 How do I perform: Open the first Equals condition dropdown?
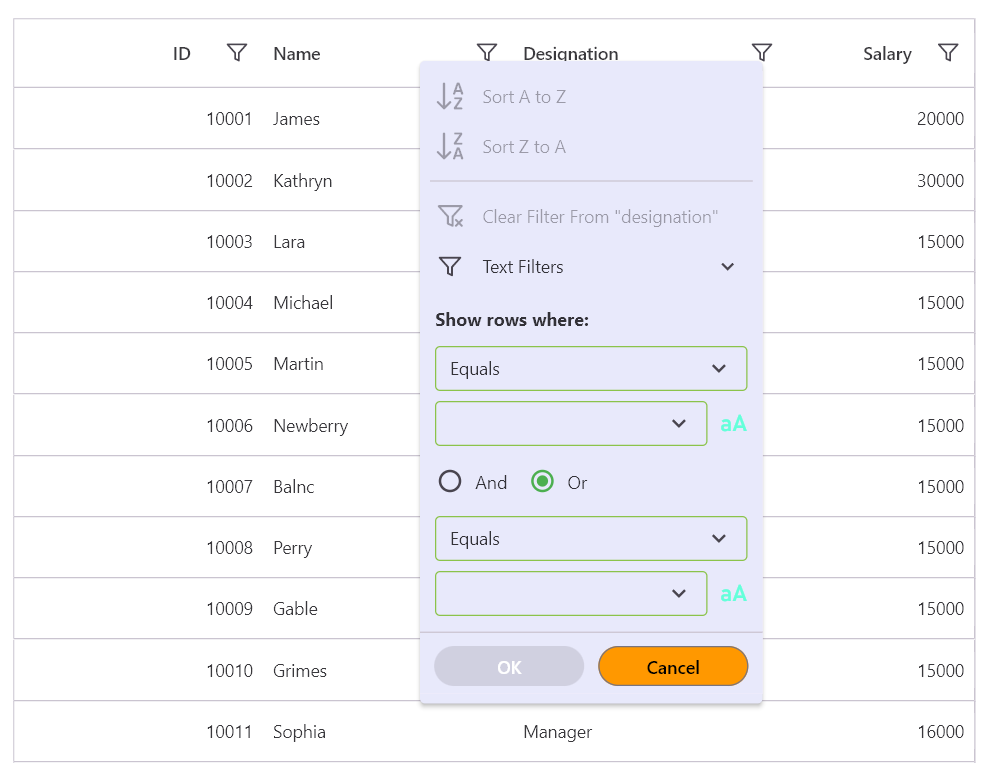tap(591, 368)
